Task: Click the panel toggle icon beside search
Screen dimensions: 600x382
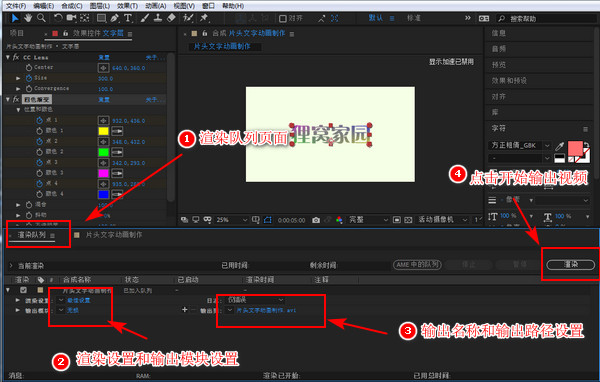Action: [x=484, y=18]
